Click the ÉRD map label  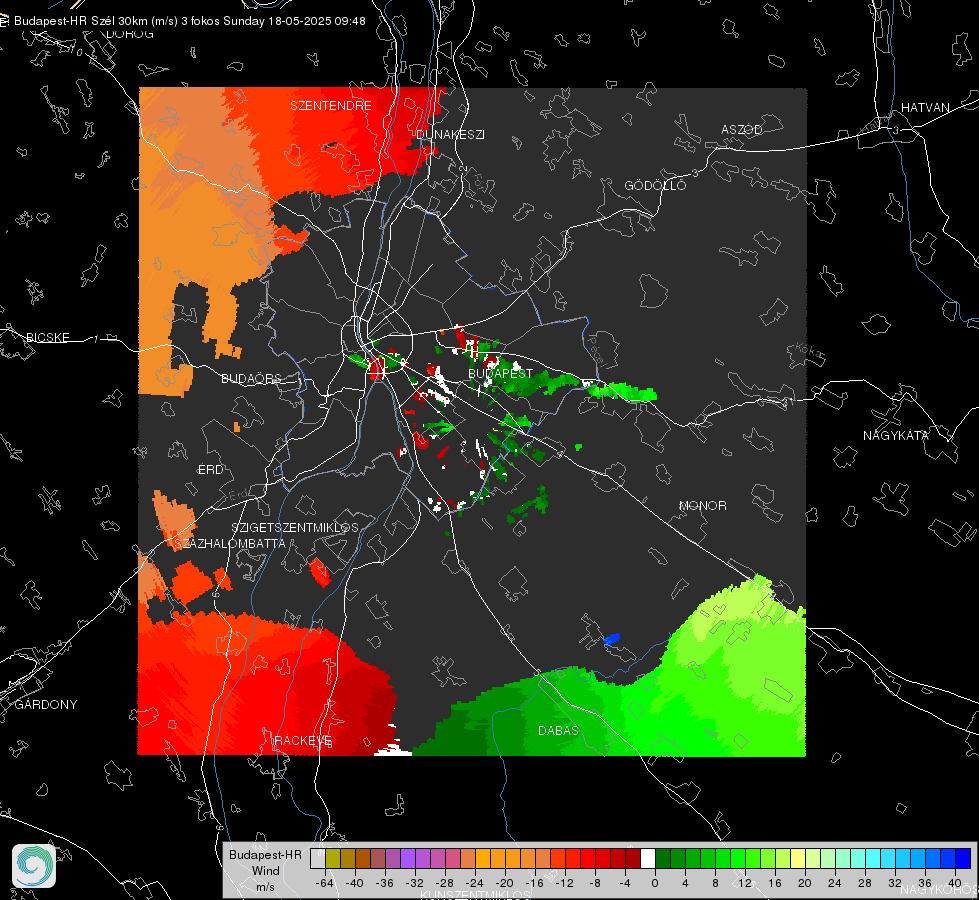pos(210,470)
